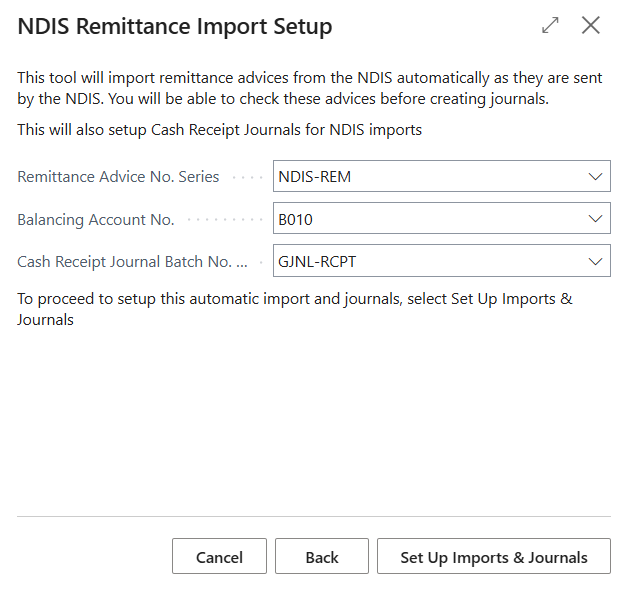Click into the GJNL-RCPT journal batch field
627x590 pixels.
pyautogui.click(x=441, y=261)
